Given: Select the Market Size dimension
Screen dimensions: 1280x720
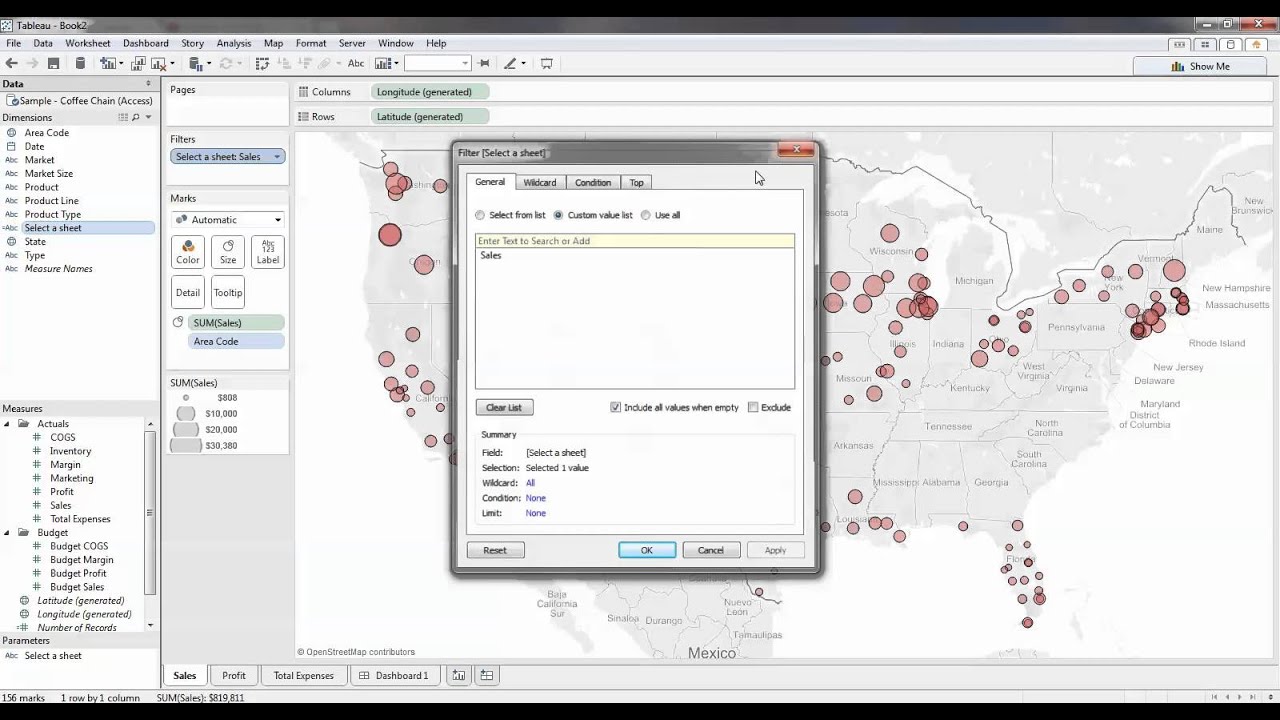Looking at the screenshot, I should tap(49, 174).
